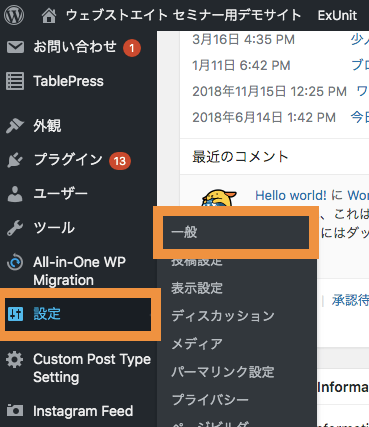Select プライバシー in the settings submenu
The width and height of the screenshot is (369, 427).
[x=210, y=399]
